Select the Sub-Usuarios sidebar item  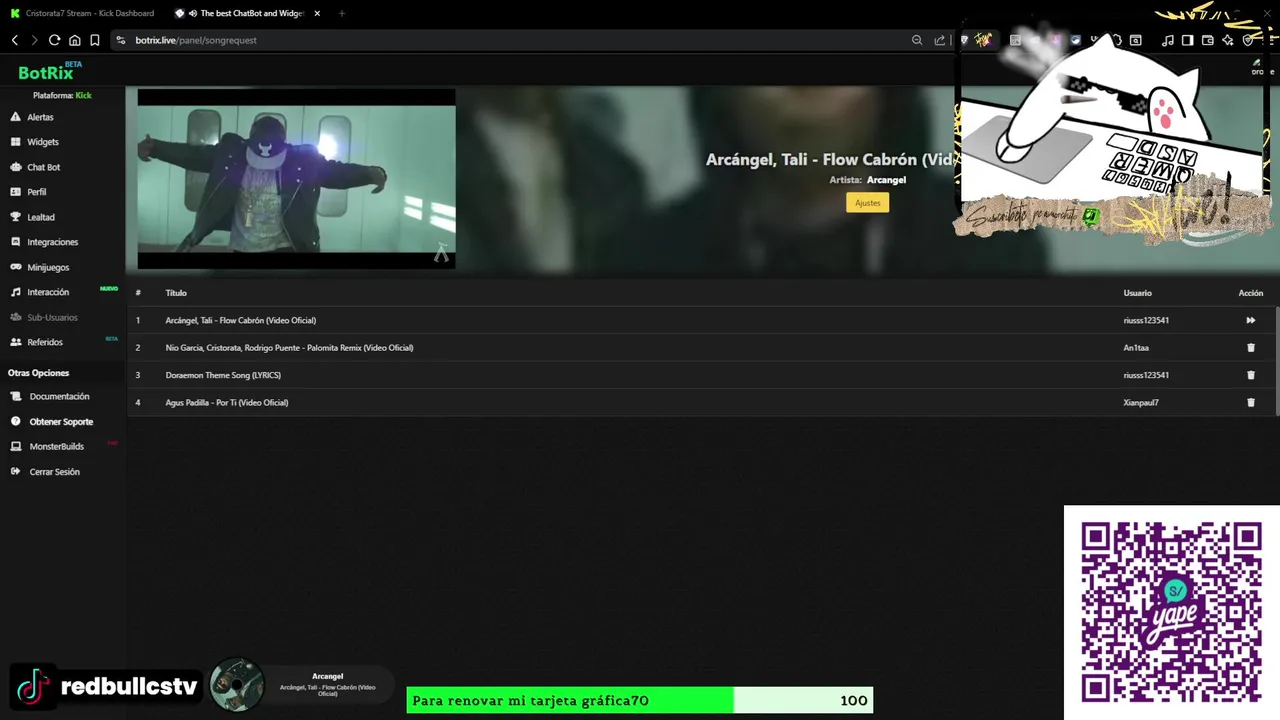[52, 317]
